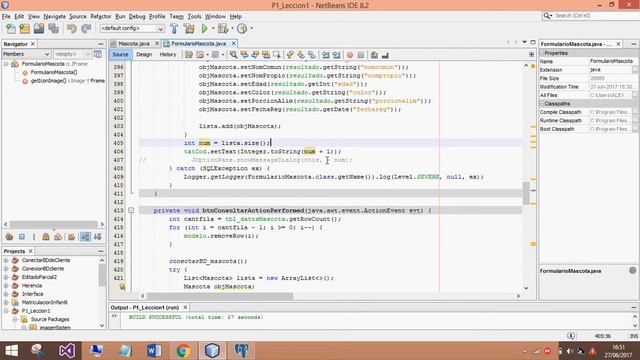Open the Refactor menu
Viewport: 640px width, 360px height.
click(100, 16)
